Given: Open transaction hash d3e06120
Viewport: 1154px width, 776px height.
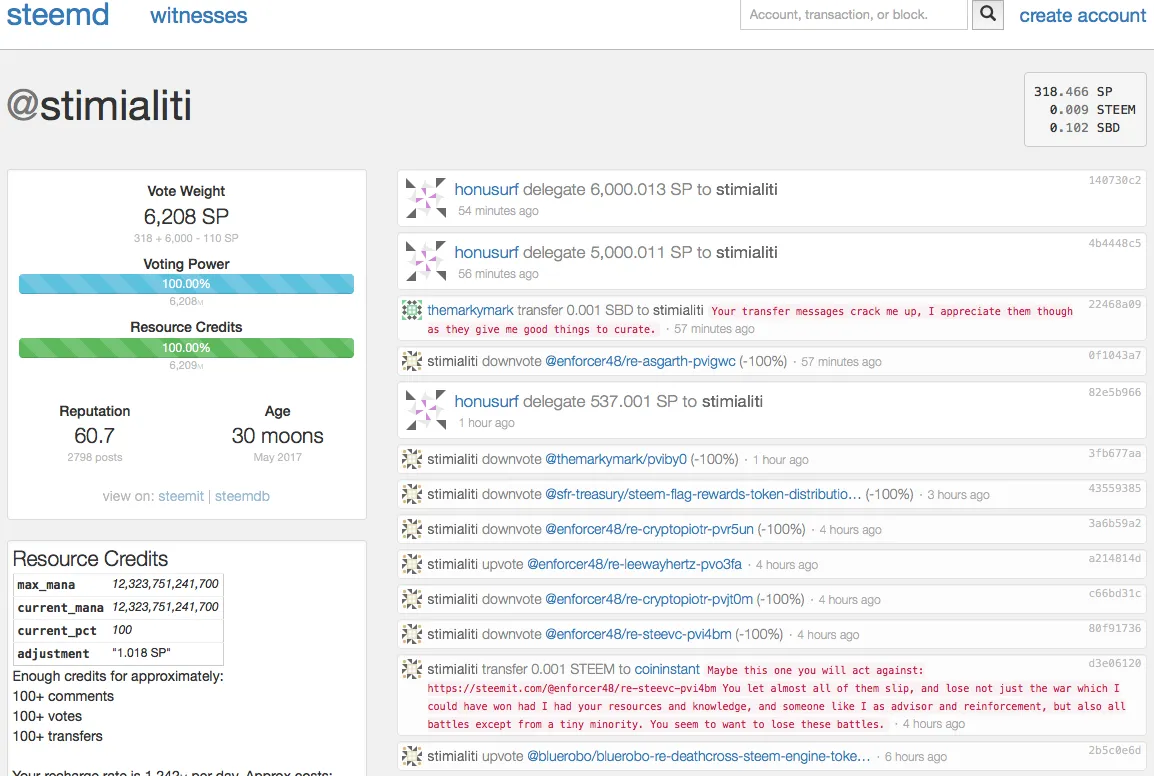Looking at the screenshot, I should (x=1114, y=663).
